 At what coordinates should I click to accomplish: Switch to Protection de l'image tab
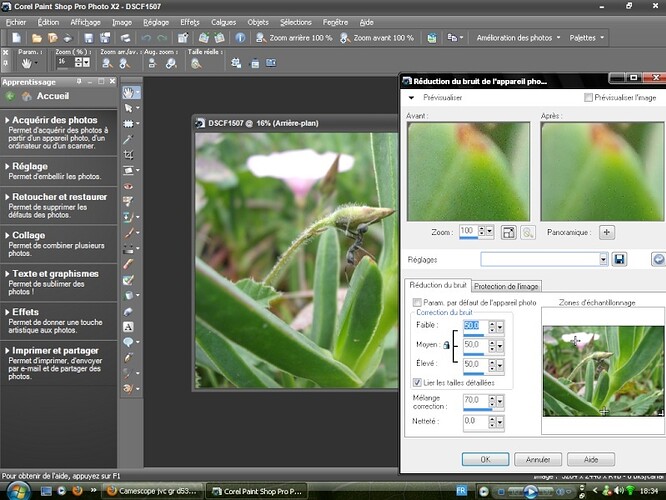point(507,286)
